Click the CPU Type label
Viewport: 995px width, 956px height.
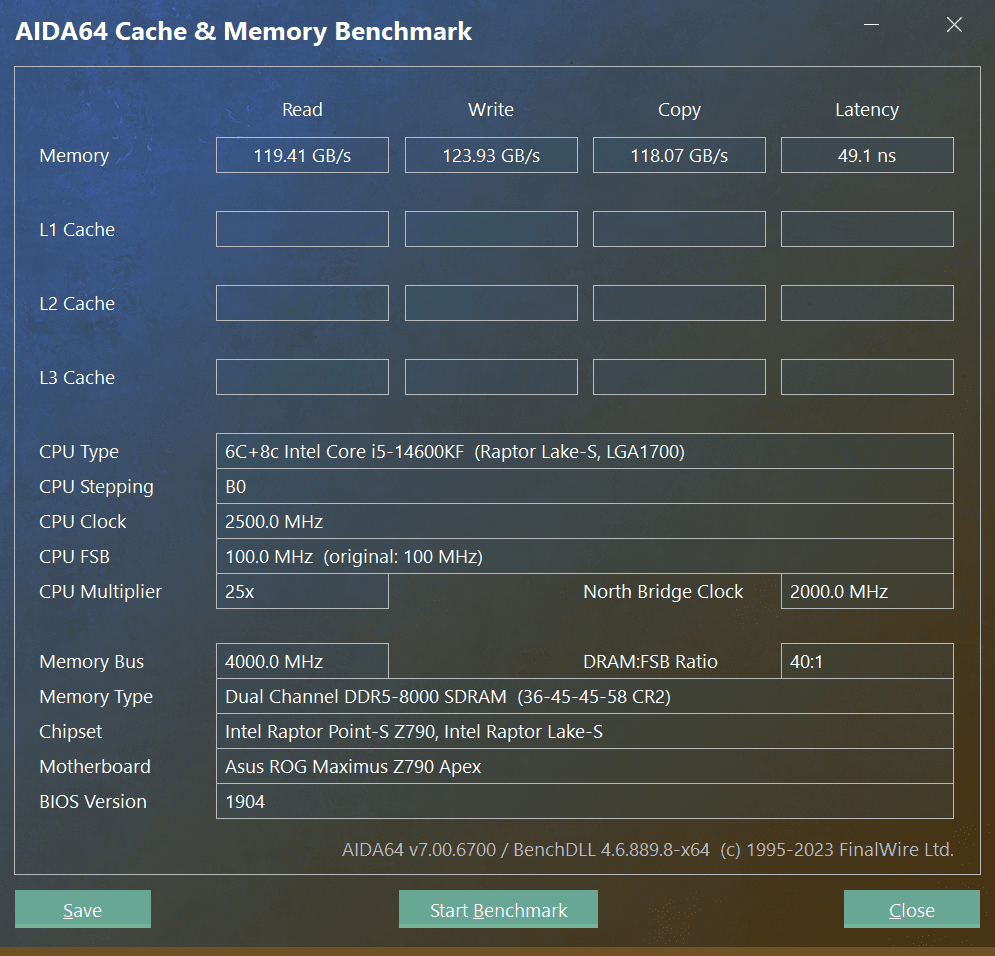pyautogui.click(x=79, y=452)
